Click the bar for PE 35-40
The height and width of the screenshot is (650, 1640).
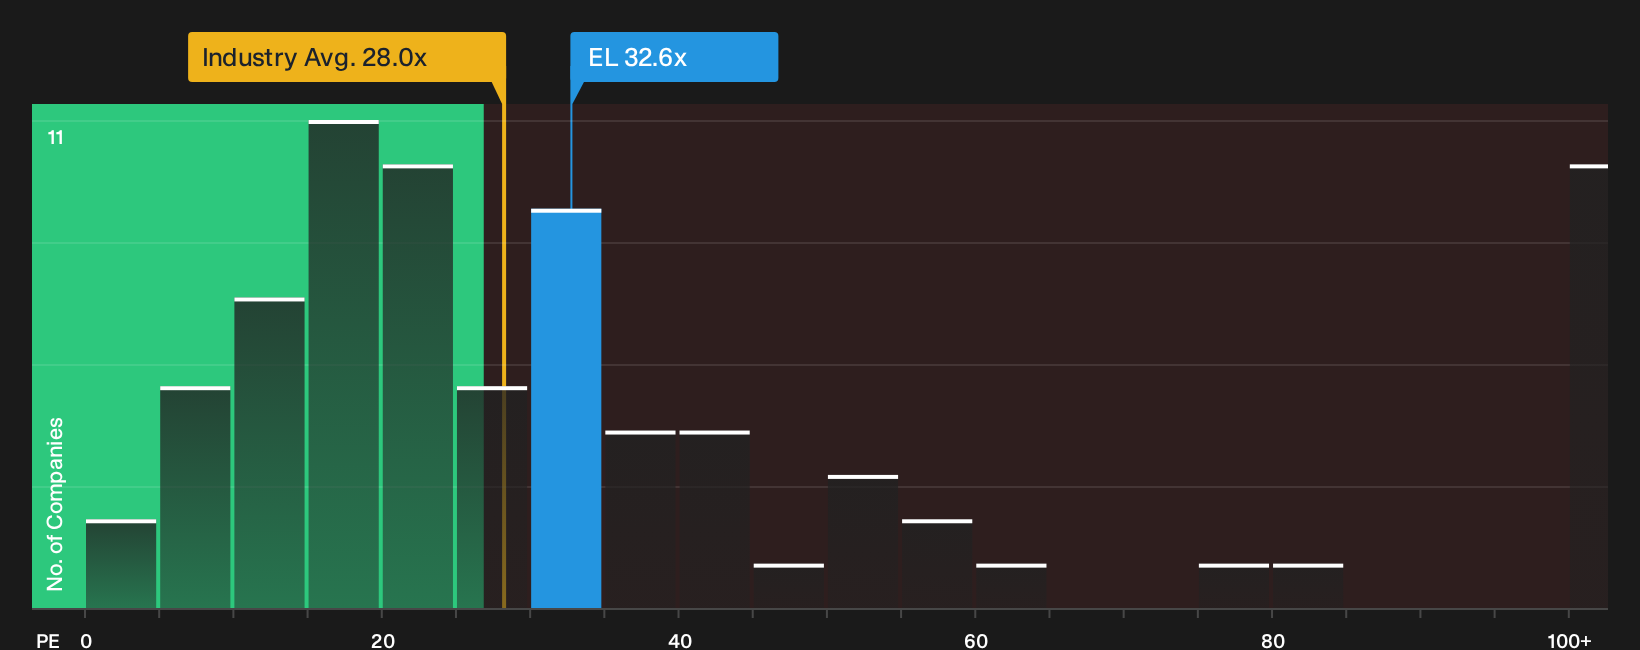pyautogui.click(x=641, y=520)
